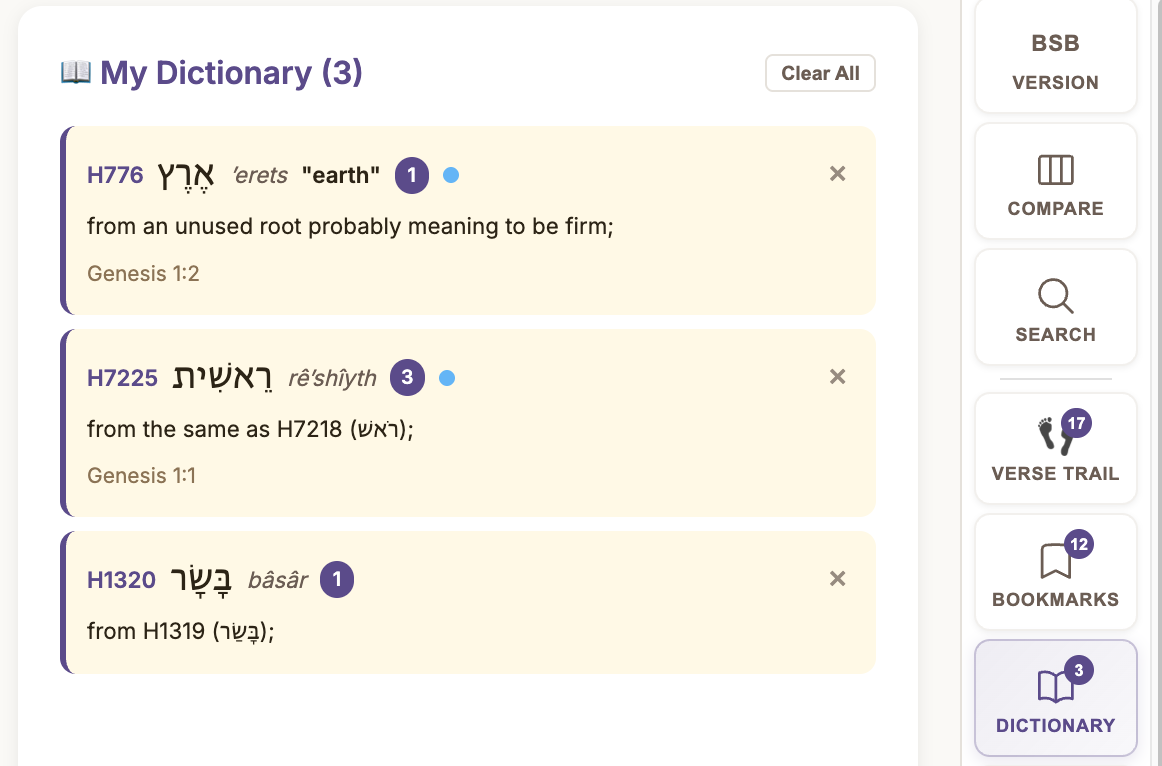Remove the H1320 entry with its X

(x=837, y=578)
